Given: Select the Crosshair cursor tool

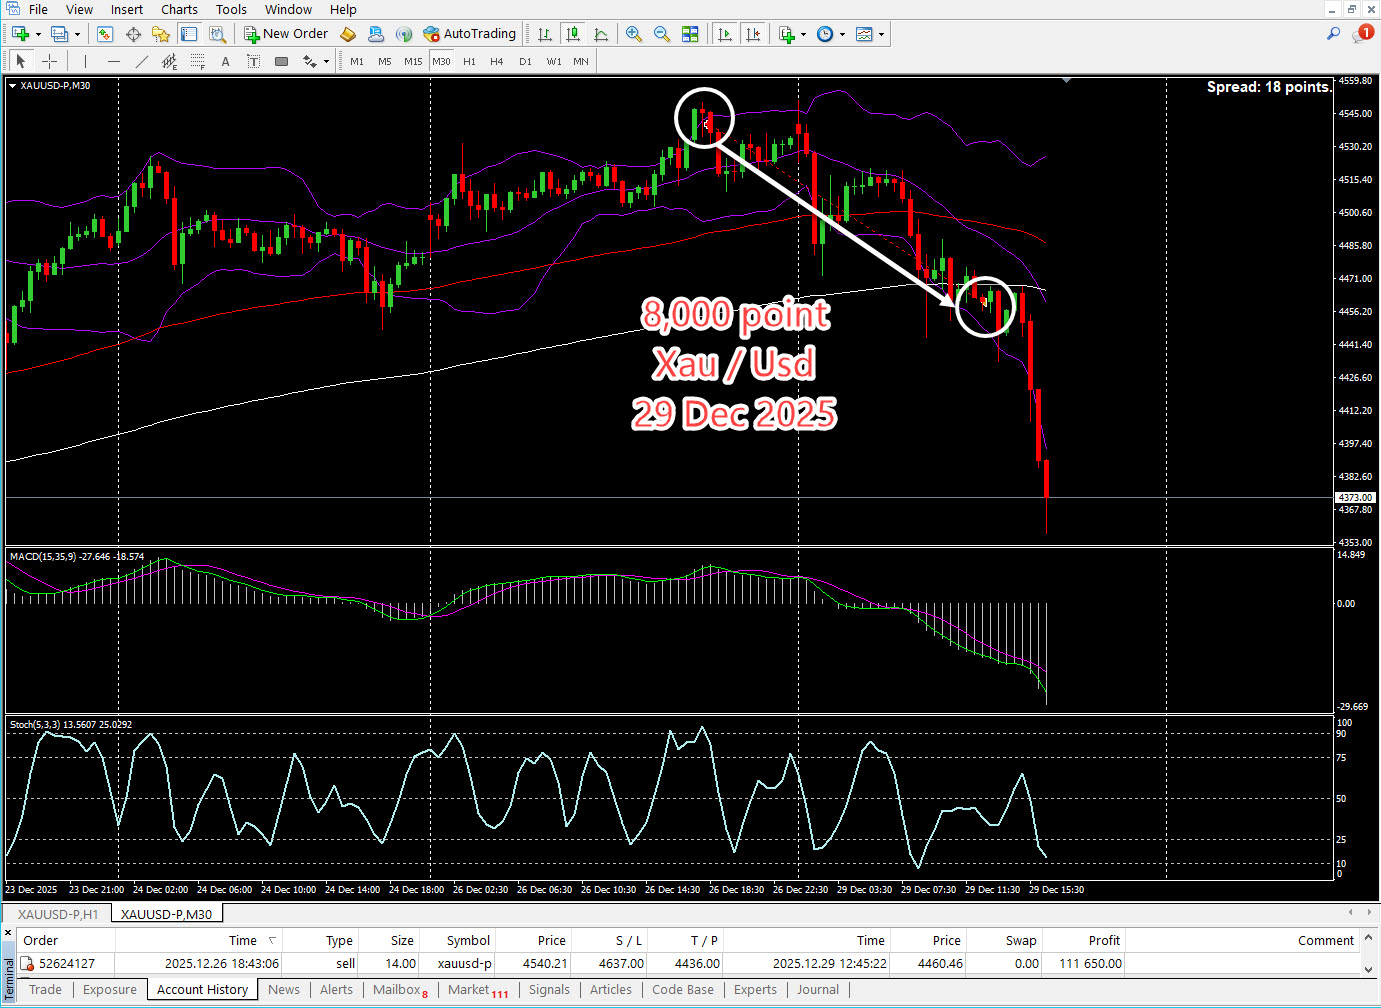Looking at the screenshot, I should [49, 62].
